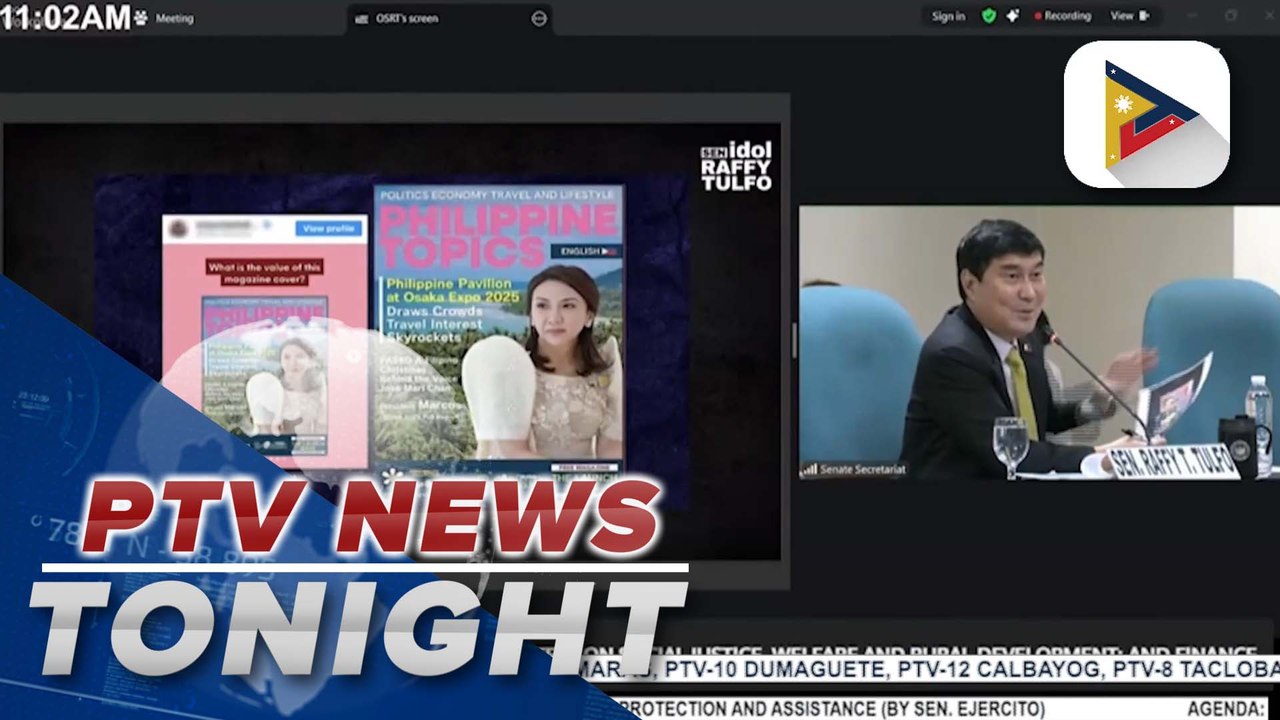Click the signal bars icon beside Senate Secretariat
This screenshot has height=720, width=1280.
[x=809, y=469]
